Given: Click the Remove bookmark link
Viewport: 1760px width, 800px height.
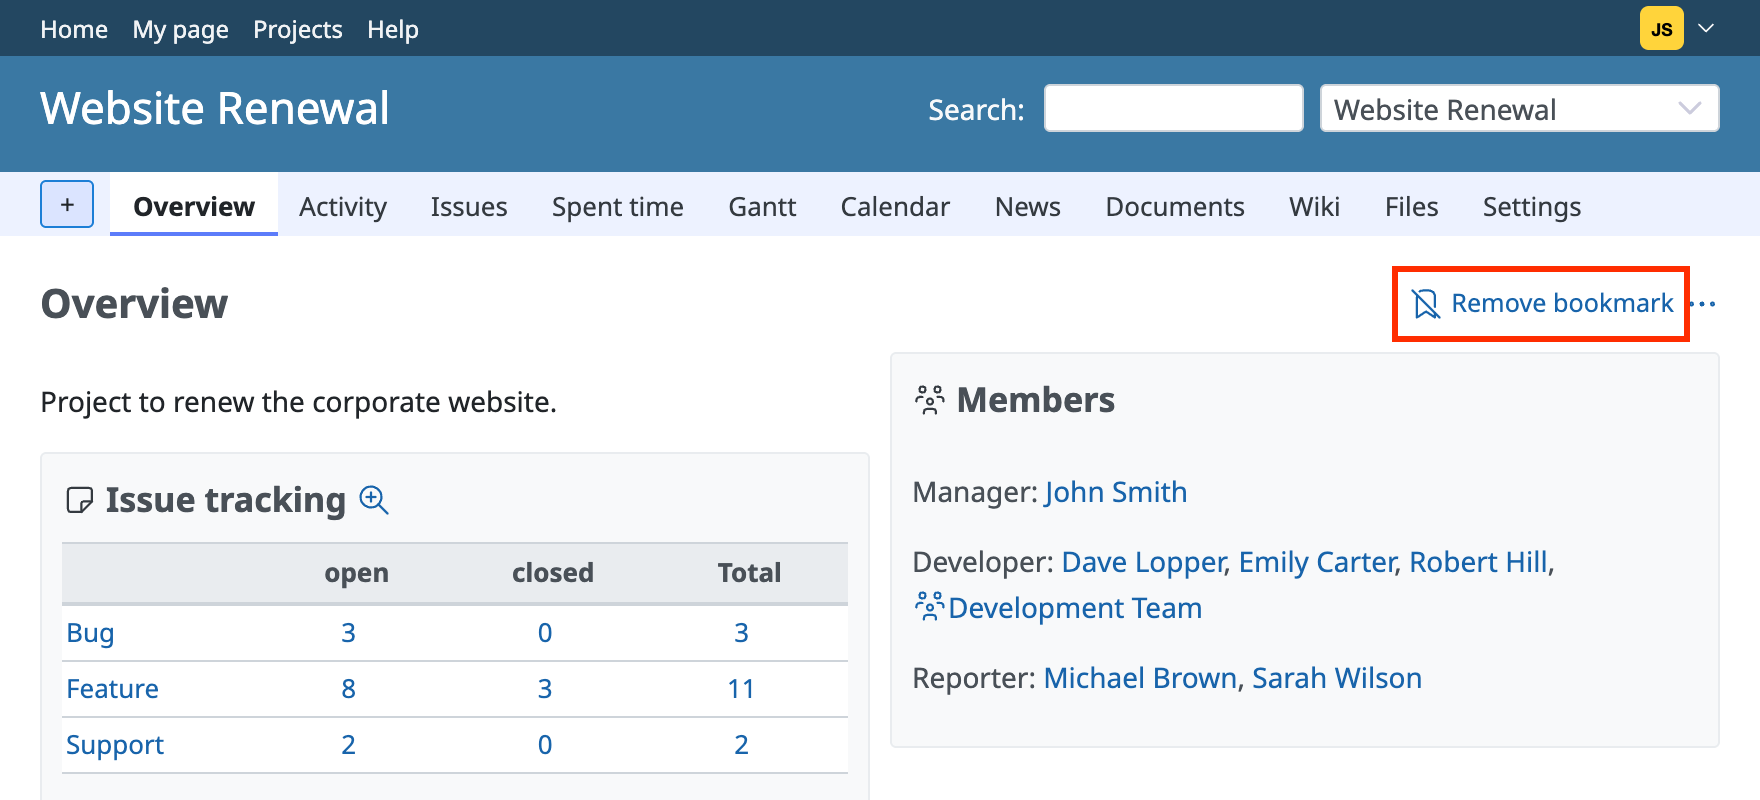Looking at the screenshot, I should coord(1542,303).
